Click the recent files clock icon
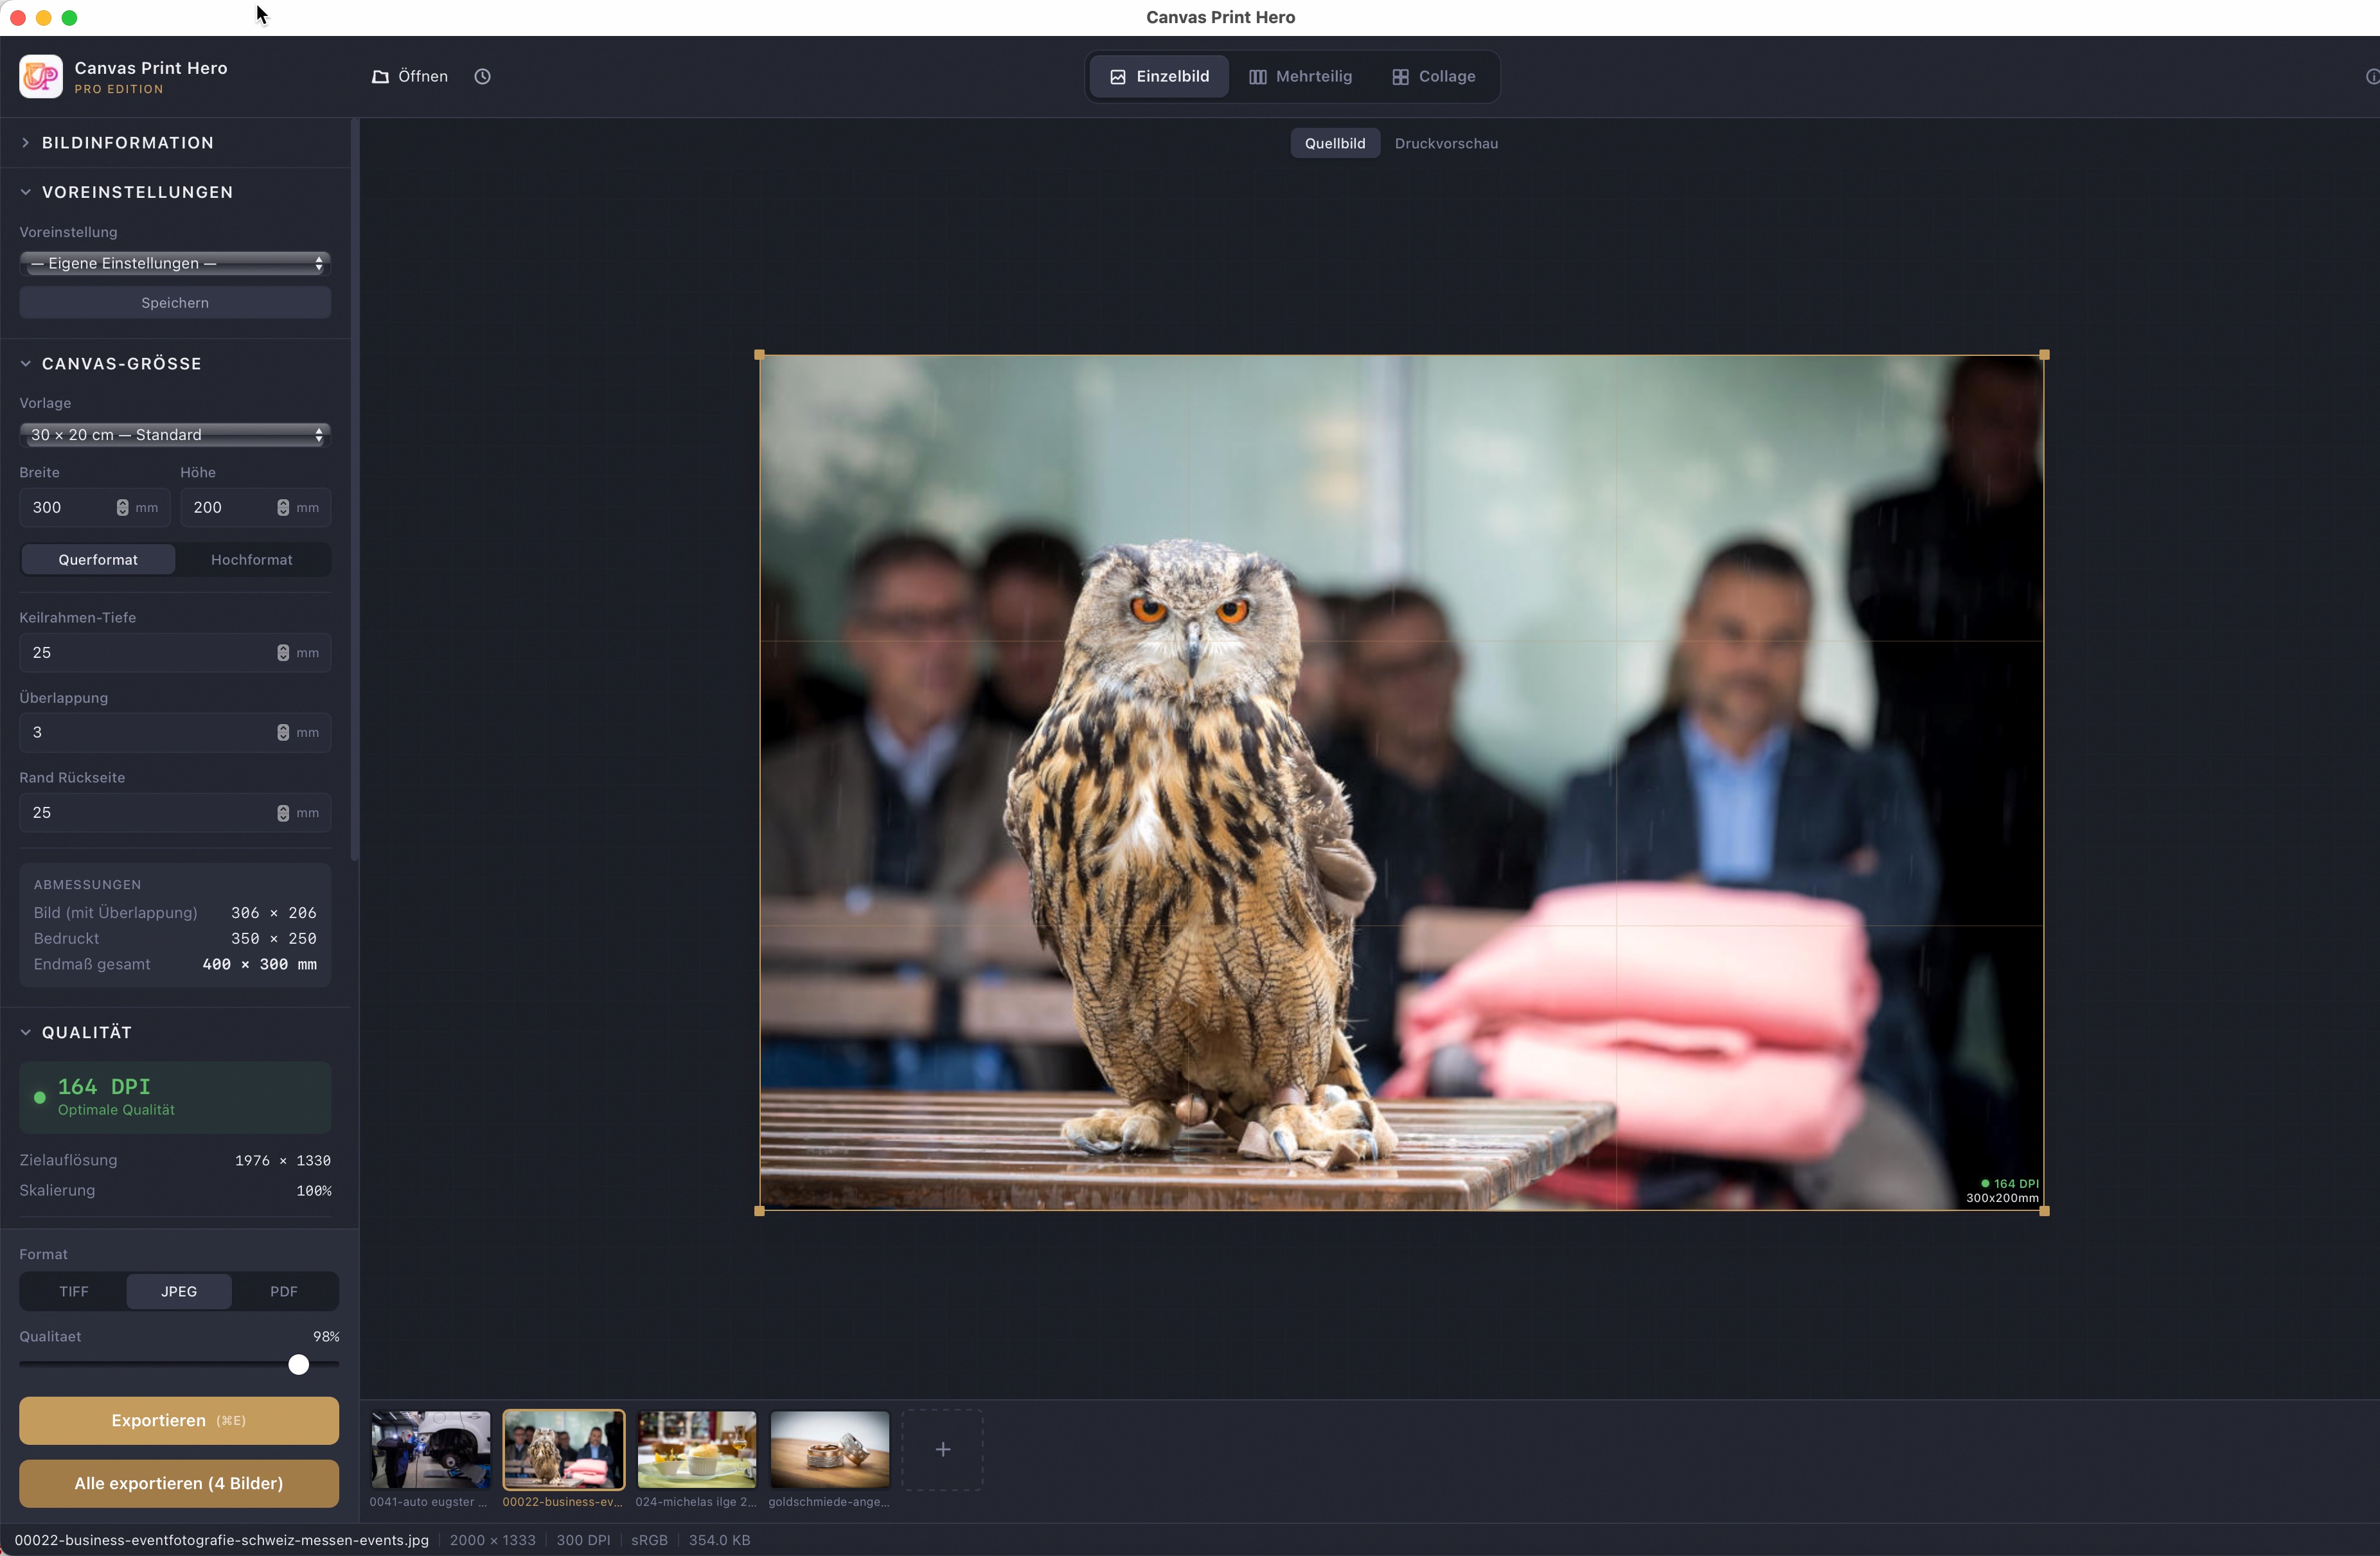 coord(482,77)
